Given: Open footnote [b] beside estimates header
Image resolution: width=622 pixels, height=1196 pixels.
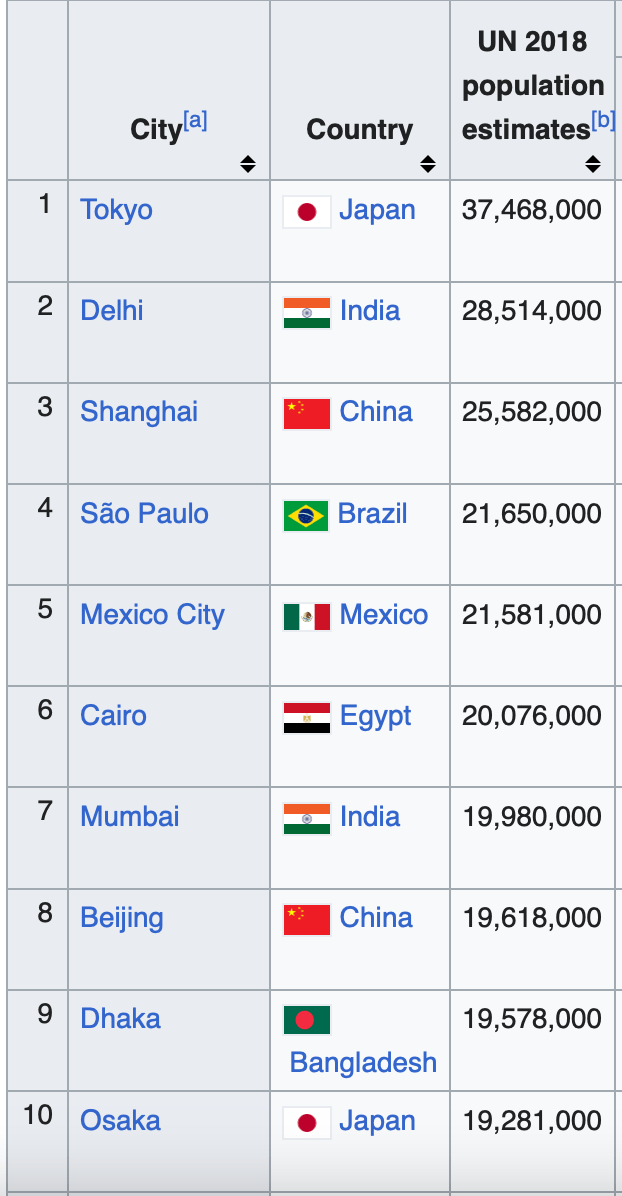Looking at the screenshot, I should coord(603,121).
